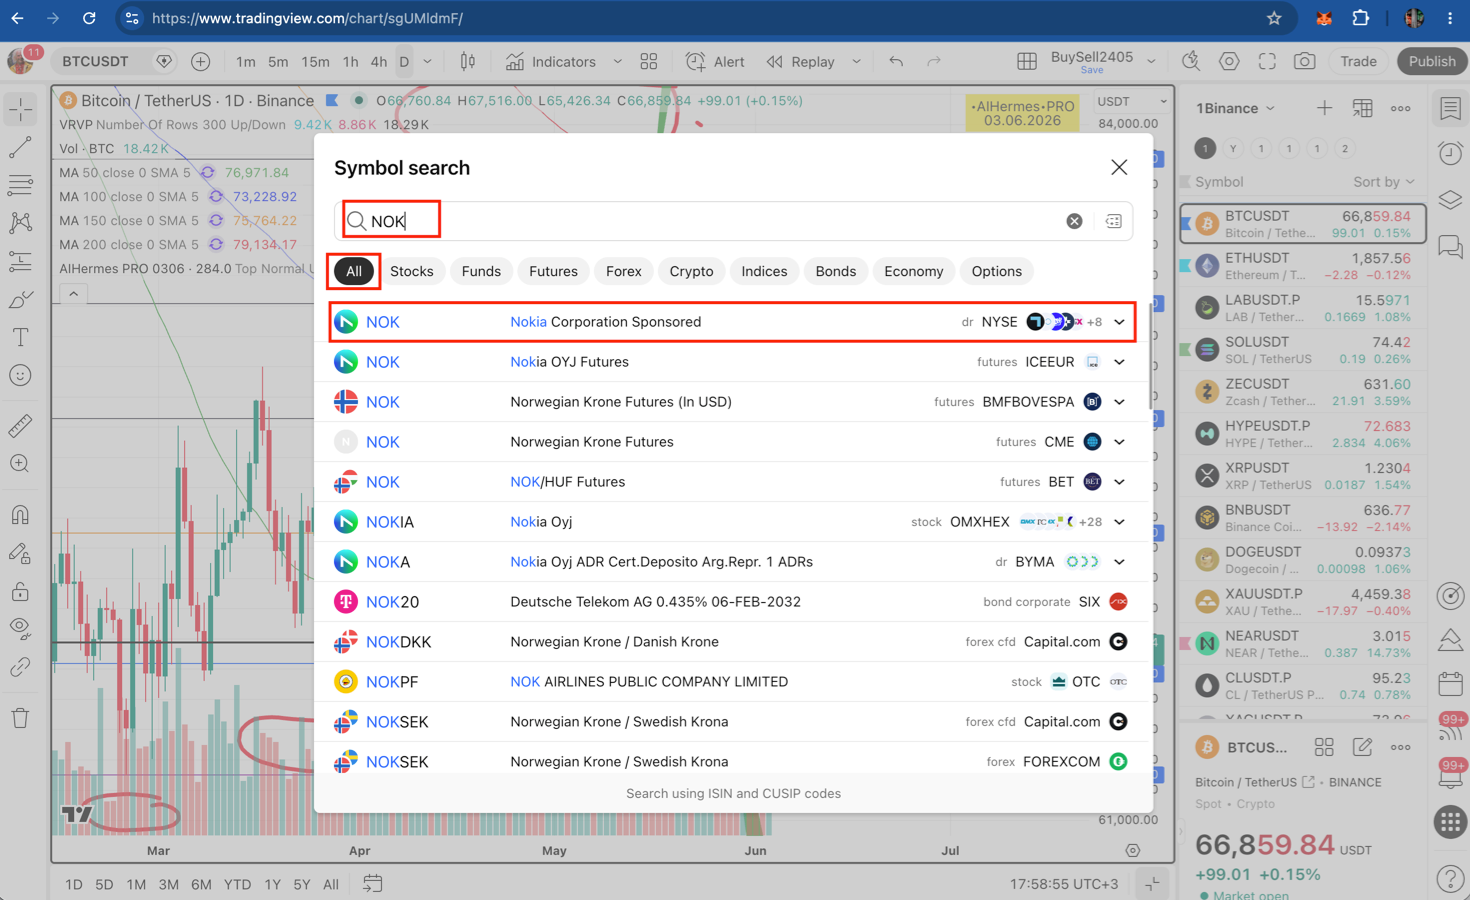Toggle the blue flag beside the chart title
Viewport: 1471px width, 900px height.
(x=333, y=100)
